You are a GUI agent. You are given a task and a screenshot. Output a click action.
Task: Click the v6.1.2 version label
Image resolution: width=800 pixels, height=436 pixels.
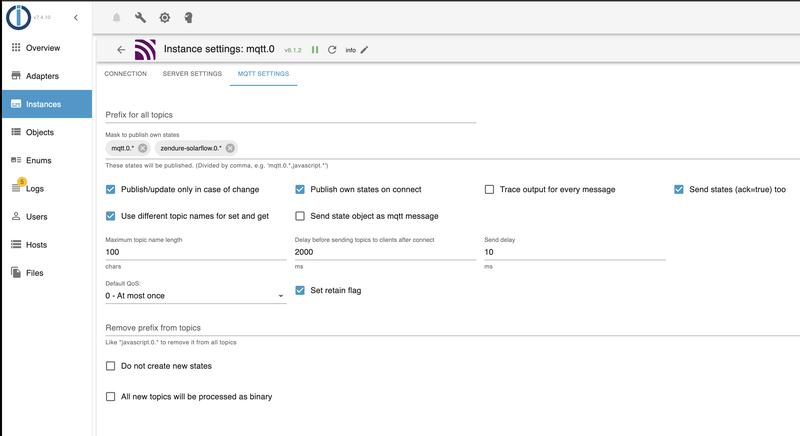293,50
